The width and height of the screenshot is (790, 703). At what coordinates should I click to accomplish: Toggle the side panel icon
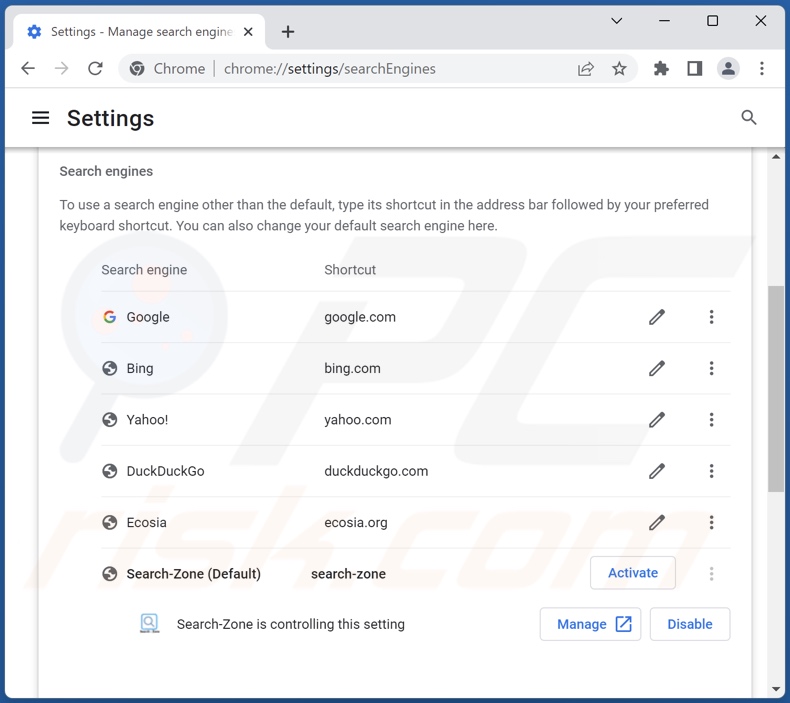[x=695, y=69]
